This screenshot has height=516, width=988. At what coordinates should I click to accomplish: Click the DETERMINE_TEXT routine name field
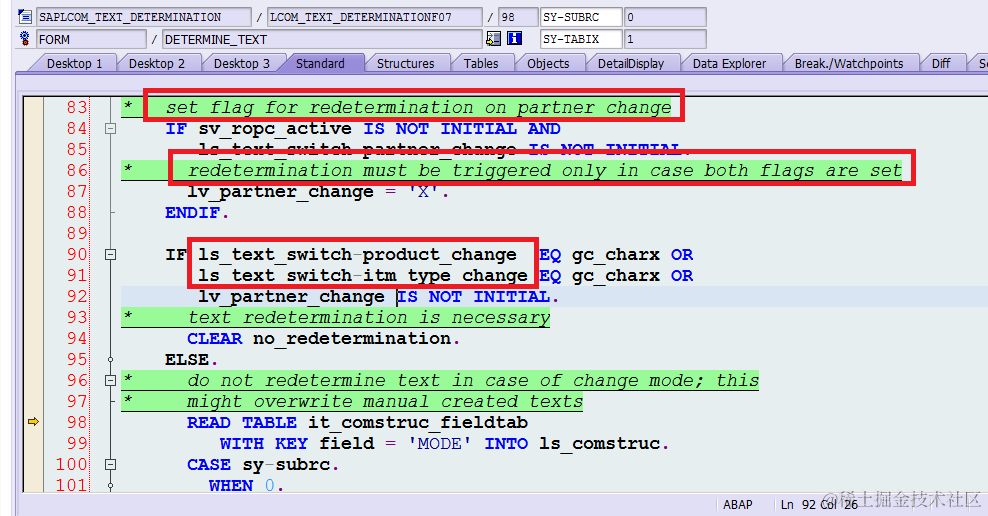[x=322, y=39]
